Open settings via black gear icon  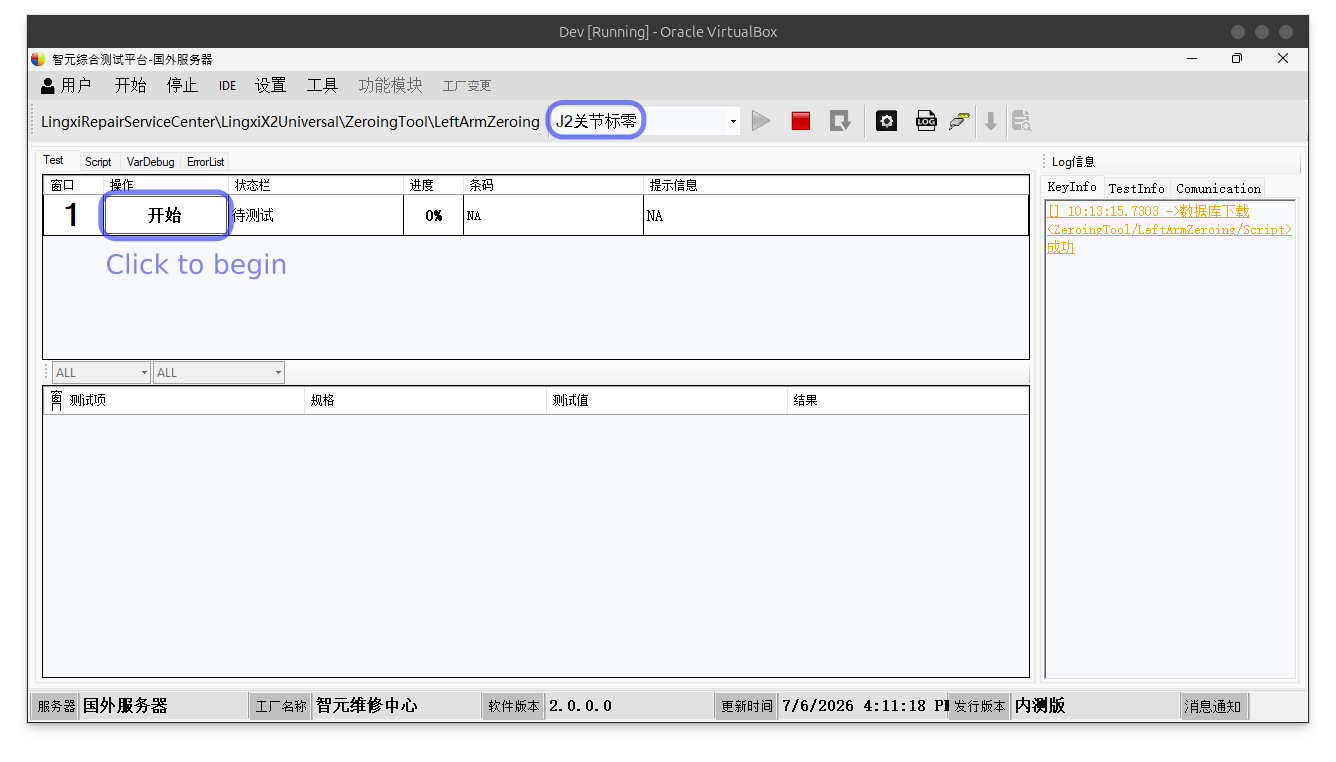(886, 121)
